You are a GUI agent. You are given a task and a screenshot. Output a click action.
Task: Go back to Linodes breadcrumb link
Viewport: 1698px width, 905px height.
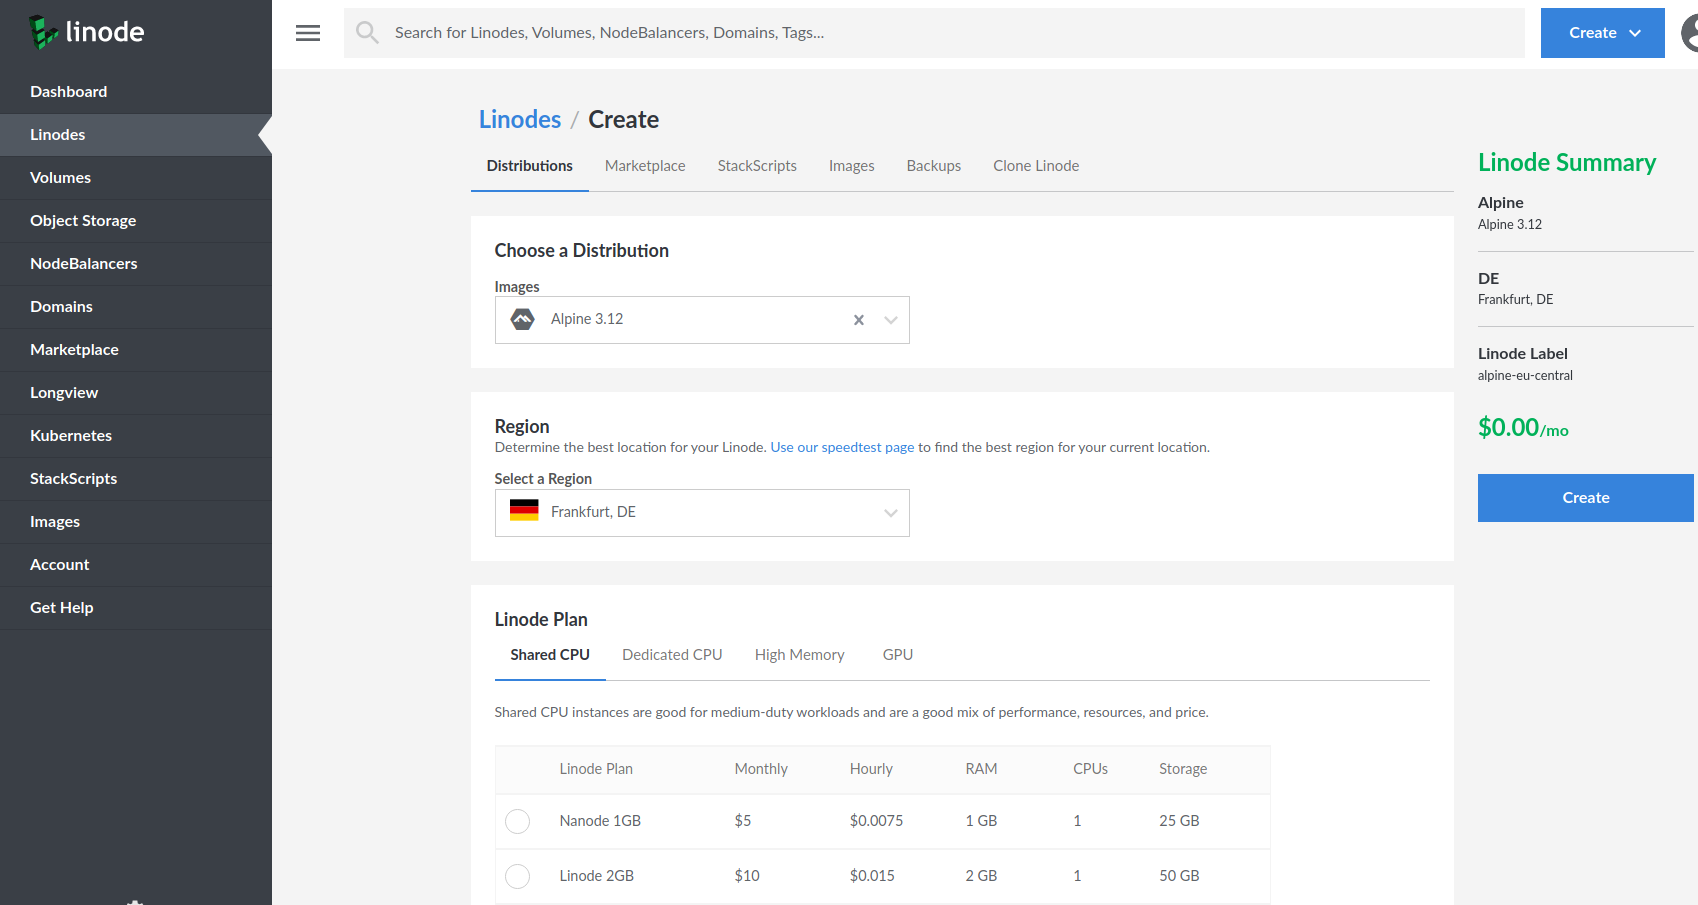[520, 119]
